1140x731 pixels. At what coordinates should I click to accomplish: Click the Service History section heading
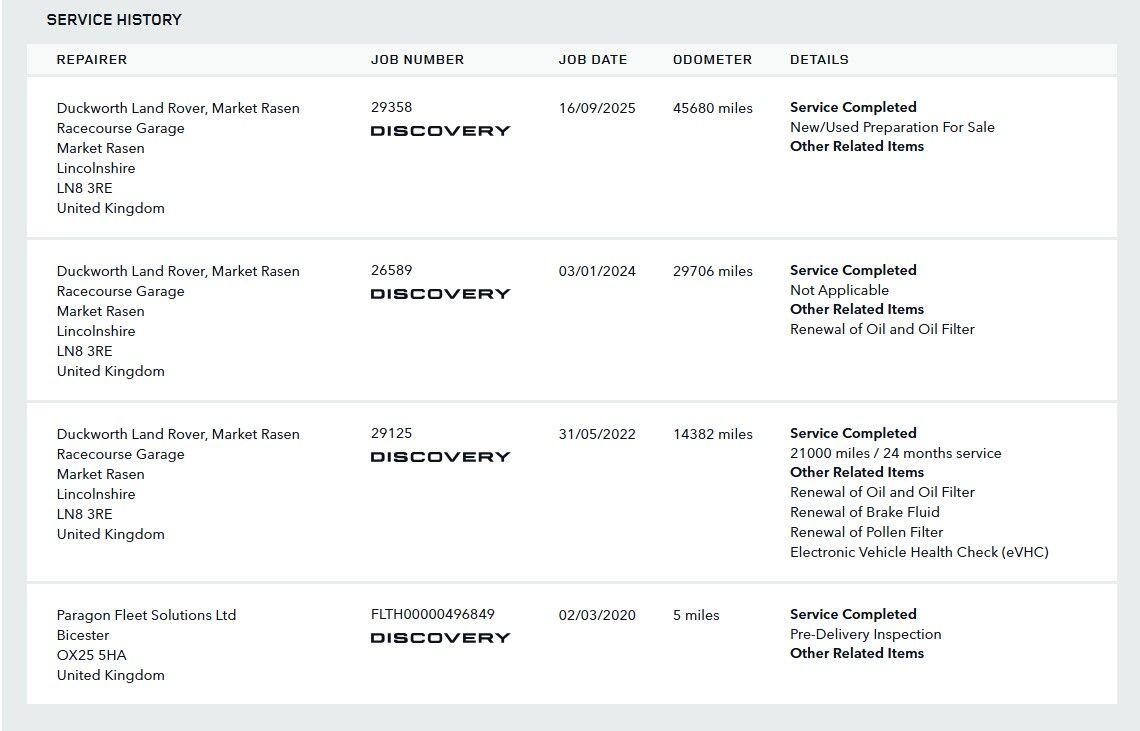coord(114,19)
